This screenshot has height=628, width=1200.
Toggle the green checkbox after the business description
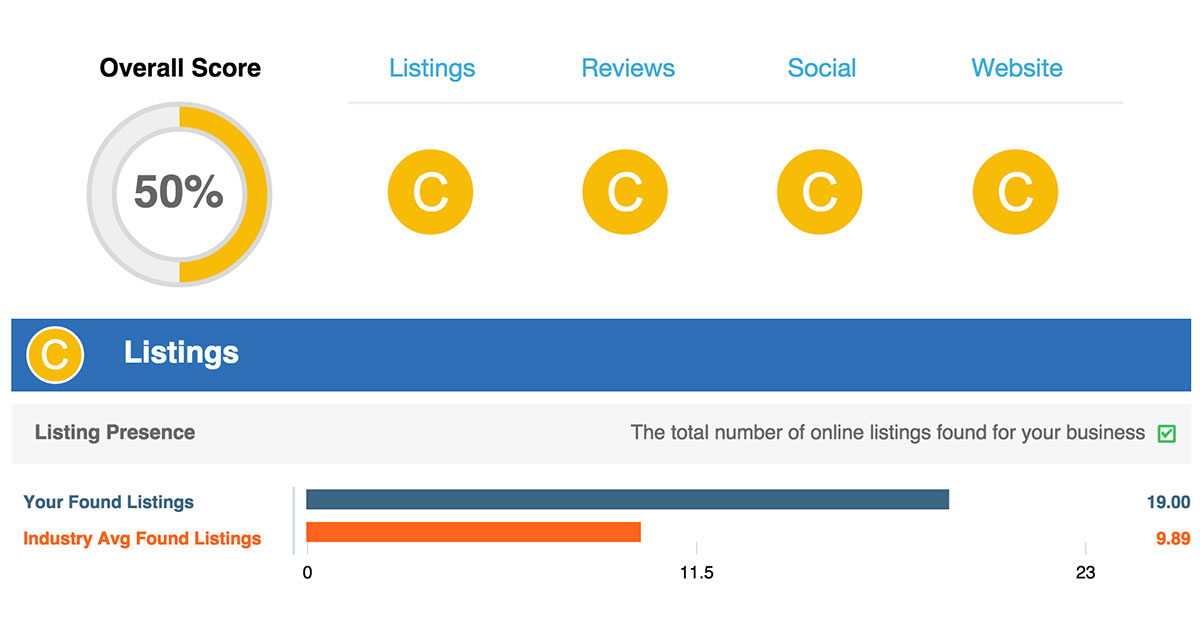(1165, 432)
